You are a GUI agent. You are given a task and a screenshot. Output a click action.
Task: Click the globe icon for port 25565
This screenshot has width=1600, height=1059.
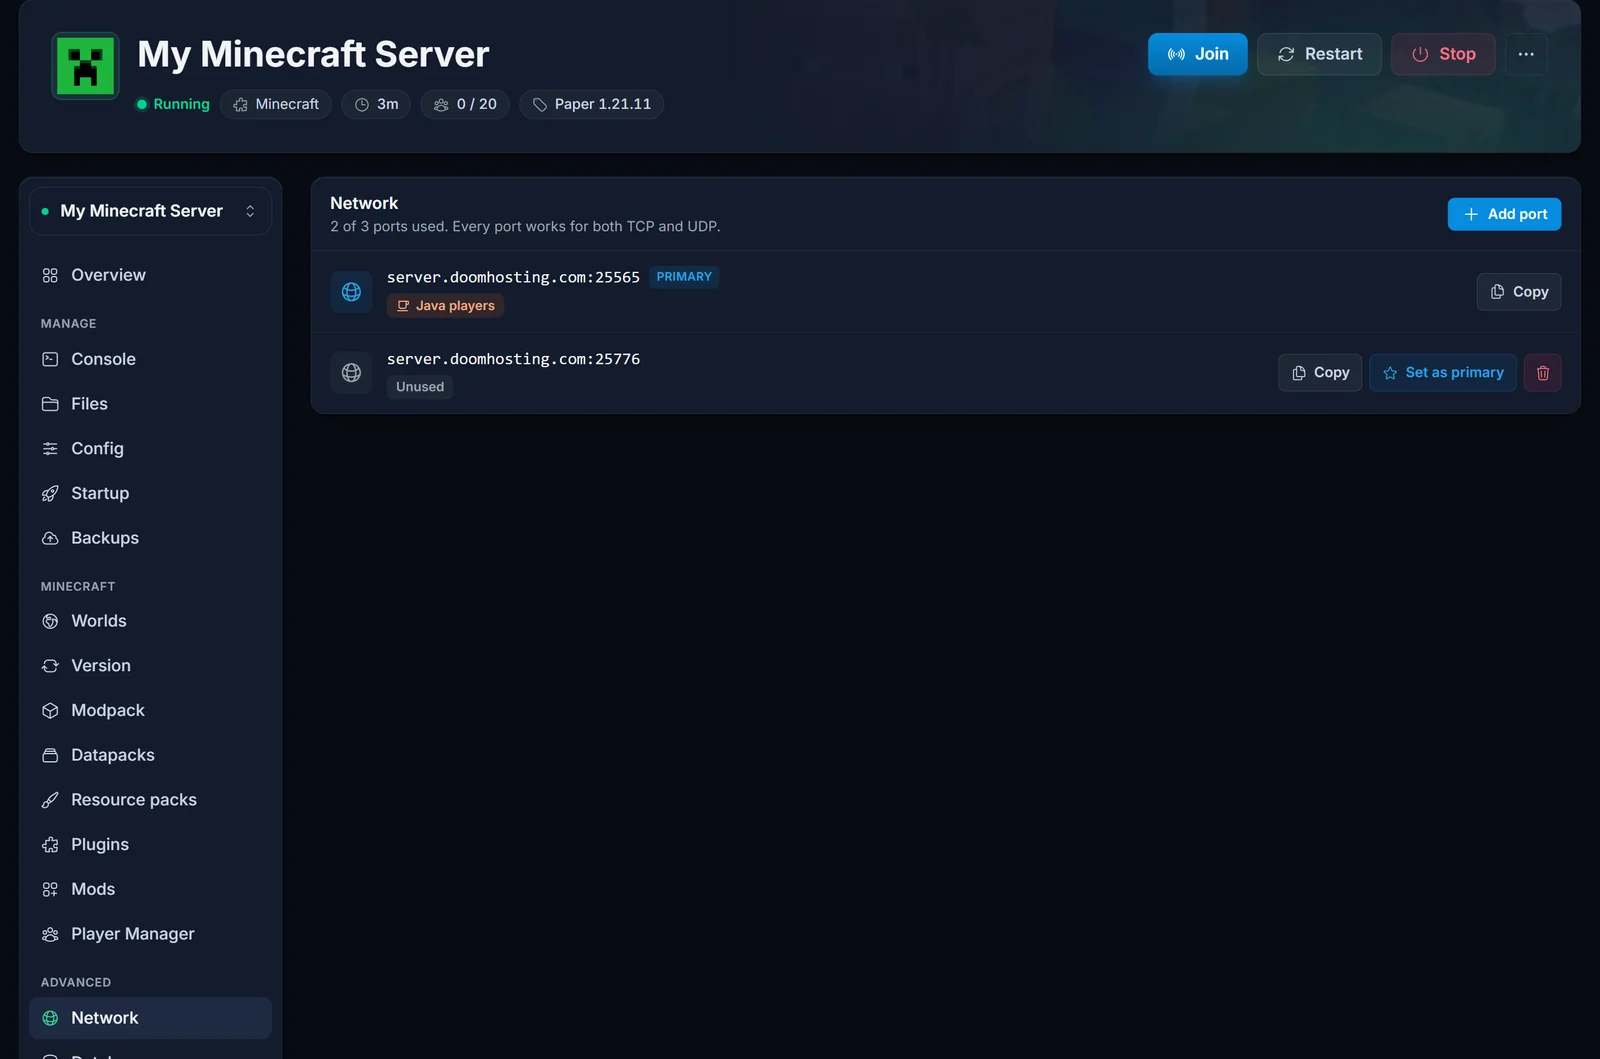pyautogui.click(x=351, y=292)
